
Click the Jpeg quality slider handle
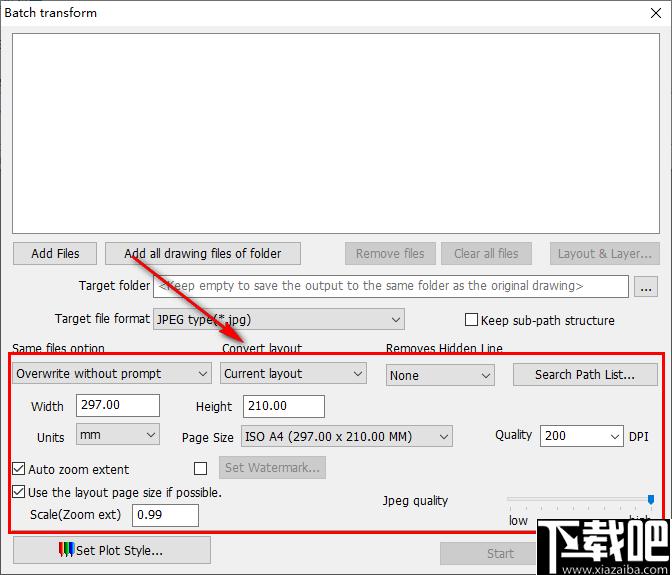pyautogui.click(x=651, y=500)
